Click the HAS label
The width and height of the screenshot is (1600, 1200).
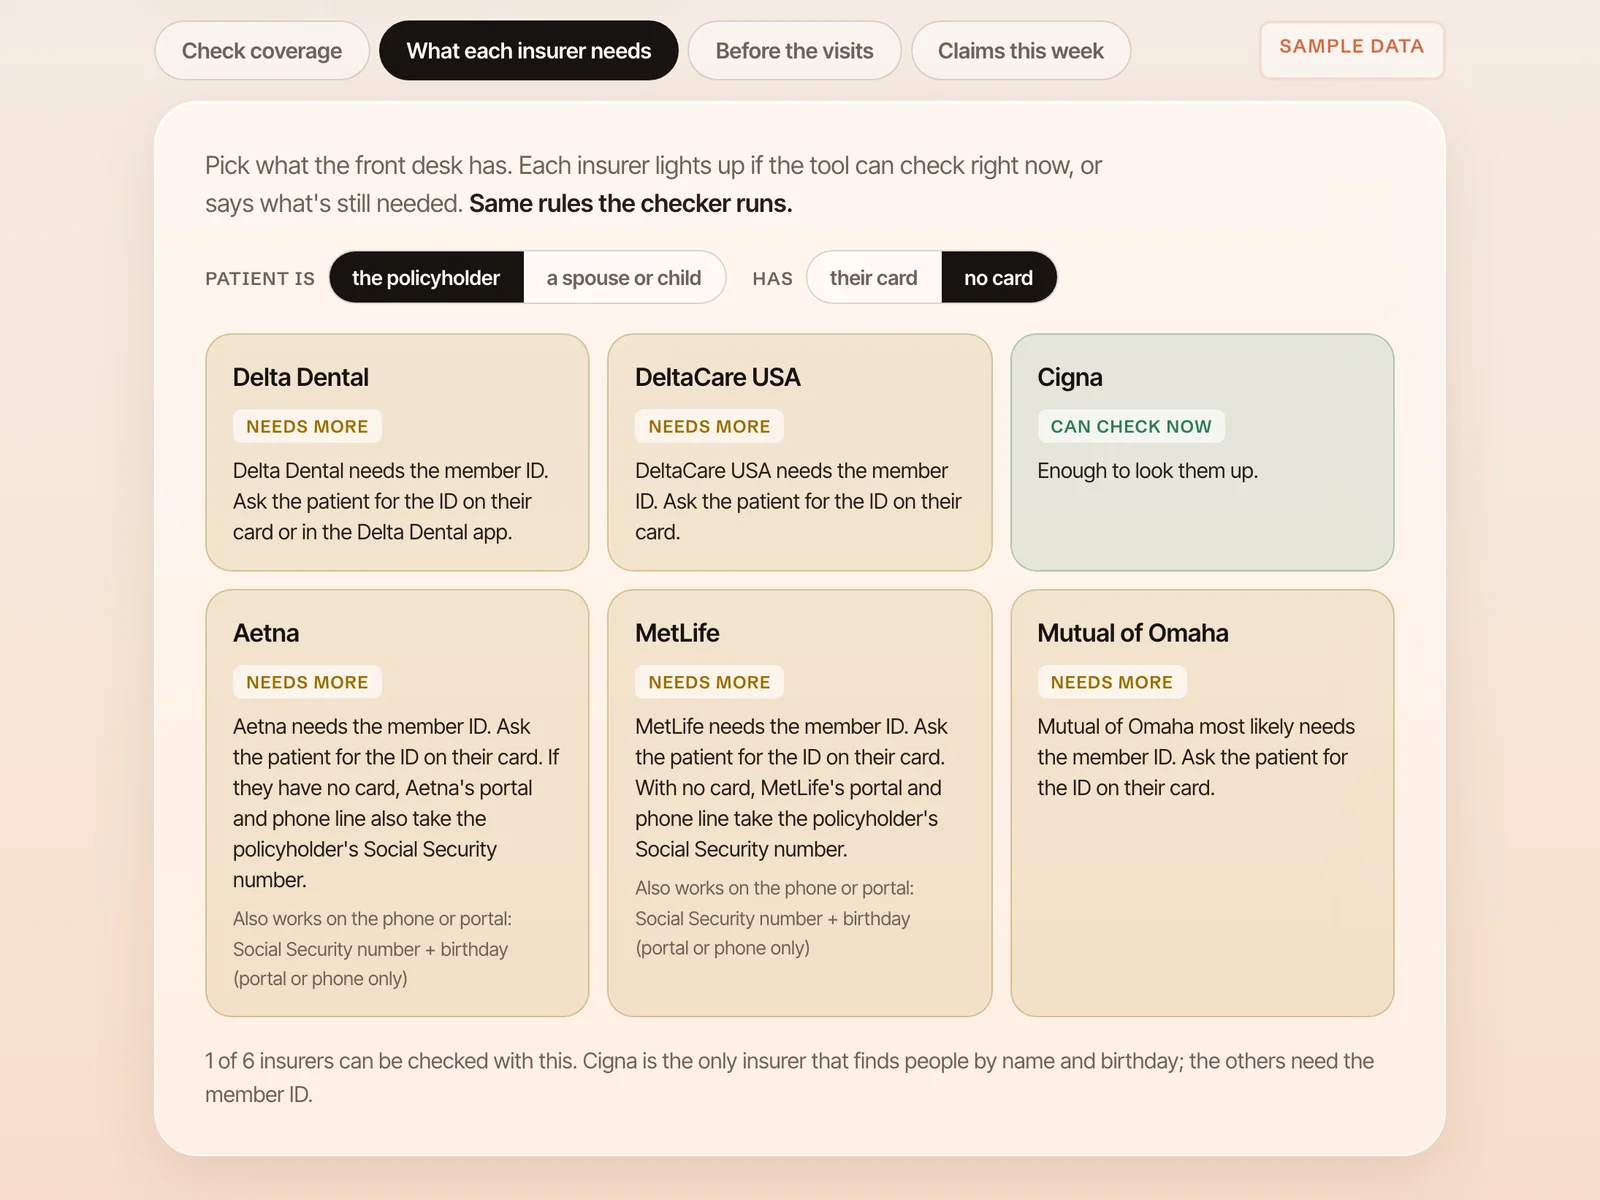point(772,279)
